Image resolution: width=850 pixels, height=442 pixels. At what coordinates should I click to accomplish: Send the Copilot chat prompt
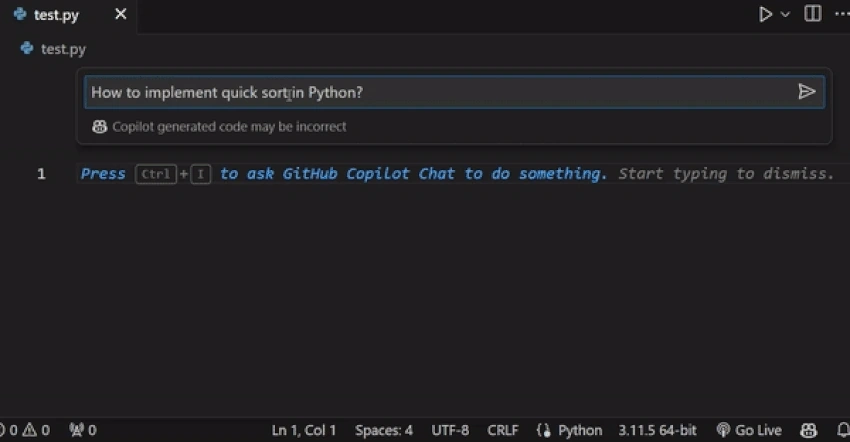(807, 92)
